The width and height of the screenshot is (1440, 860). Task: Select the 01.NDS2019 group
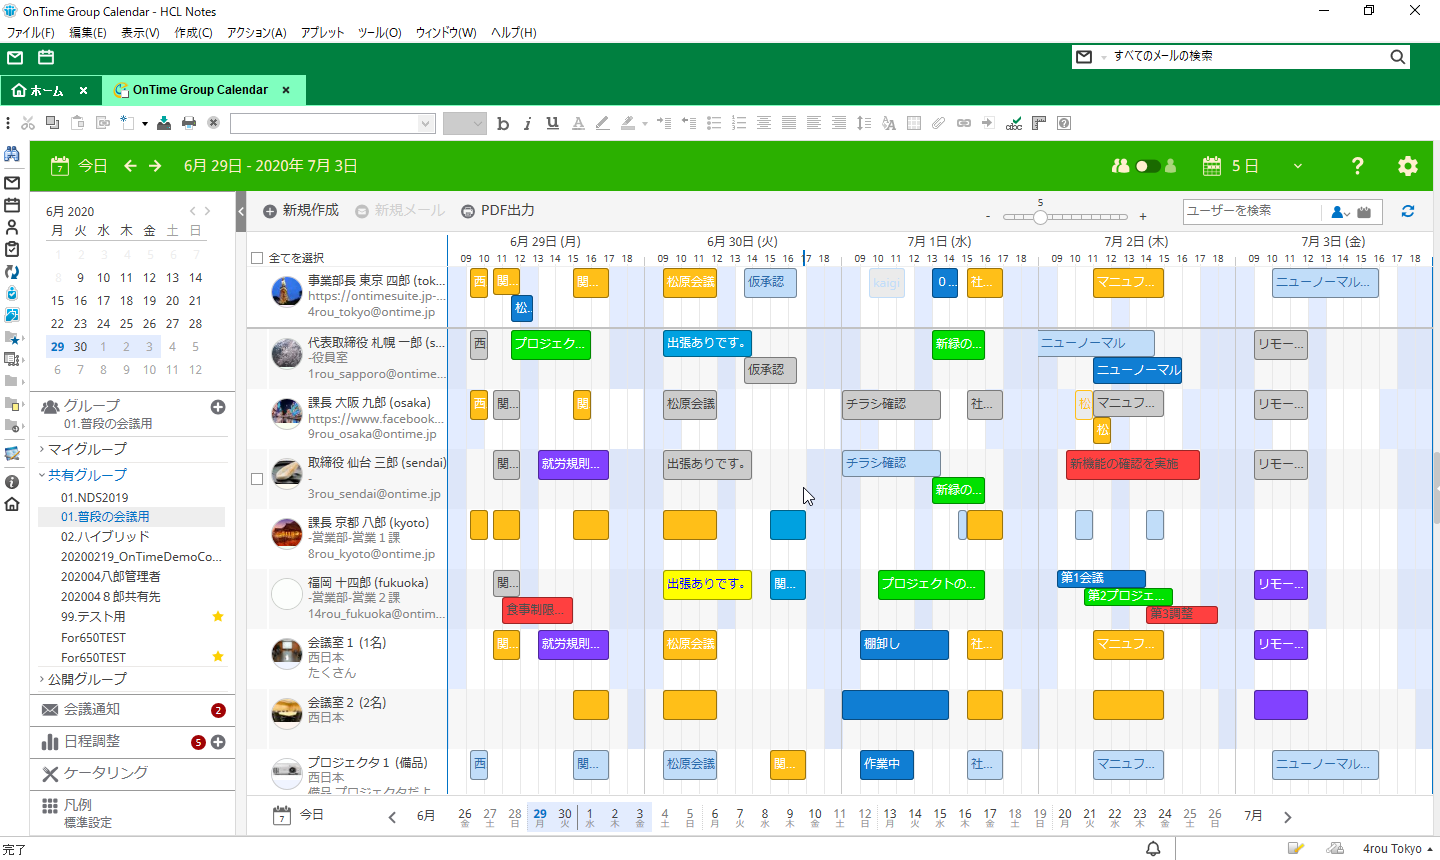click(94, 497)
